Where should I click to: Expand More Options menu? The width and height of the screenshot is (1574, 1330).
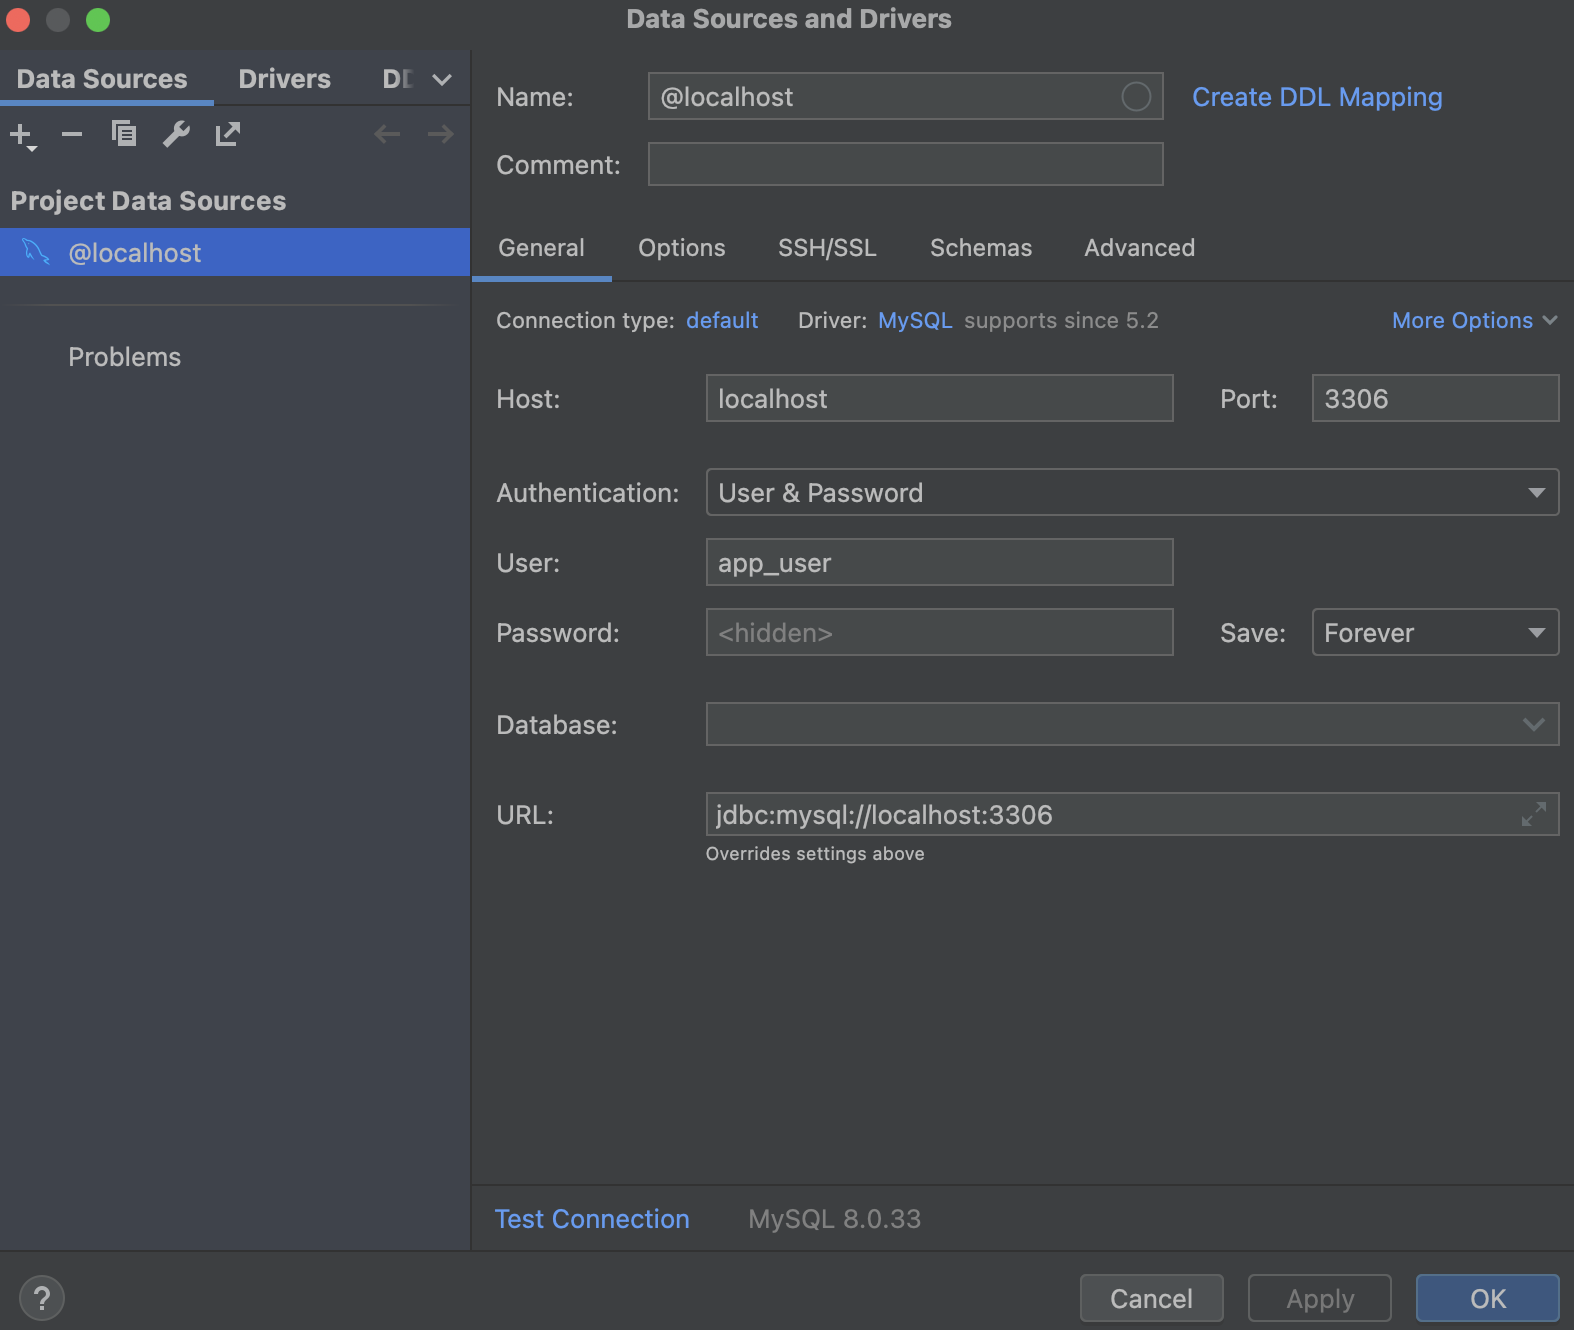(1474, 320)
